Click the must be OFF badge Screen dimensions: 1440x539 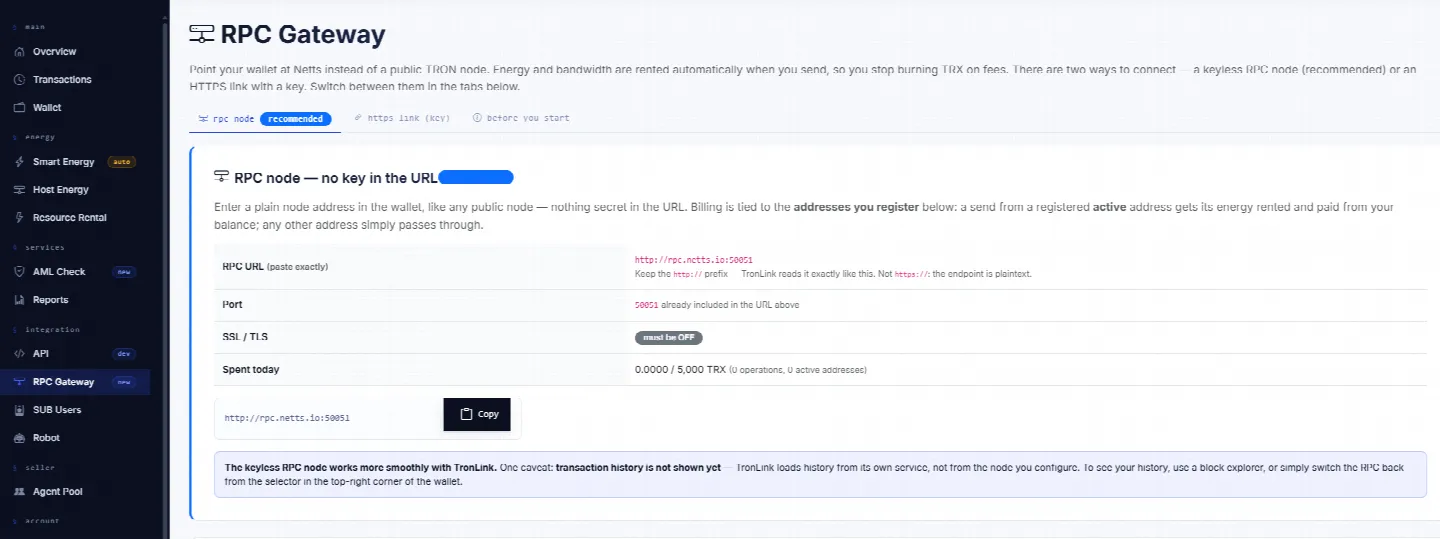pos(668,338)
